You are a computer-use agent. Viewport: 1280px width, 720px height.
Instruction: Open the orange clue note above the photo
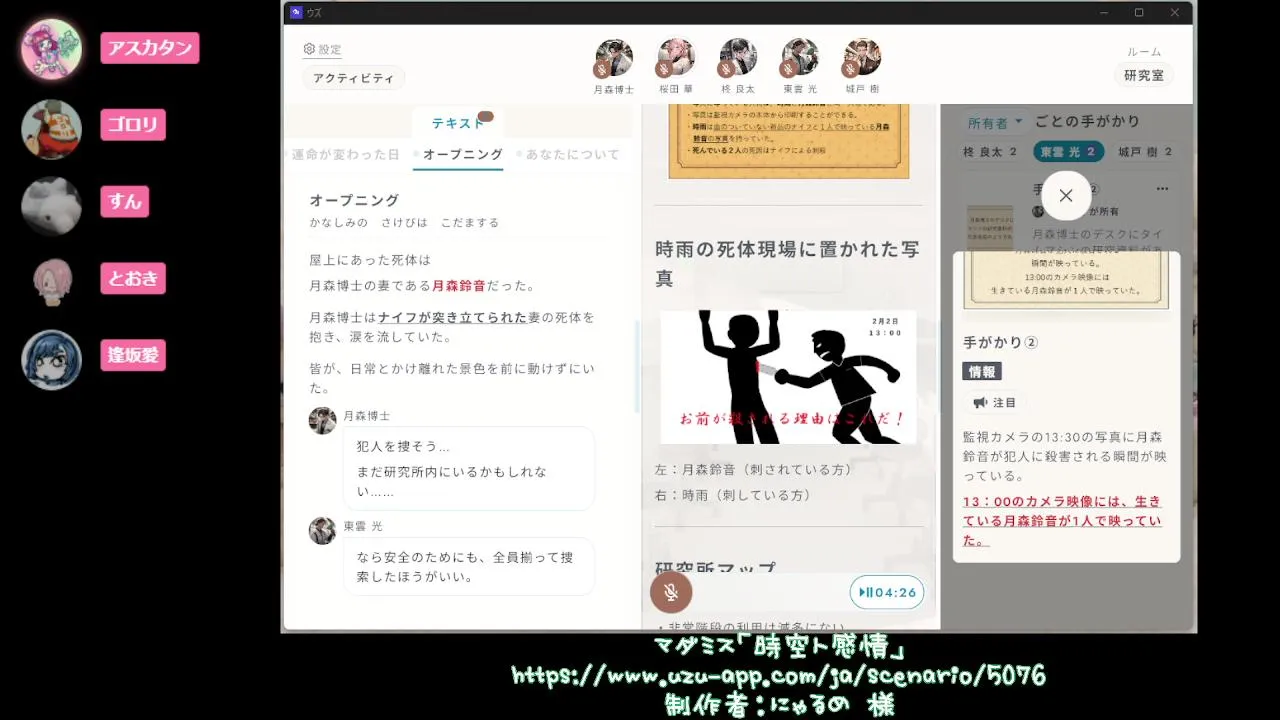coord(789,141)
